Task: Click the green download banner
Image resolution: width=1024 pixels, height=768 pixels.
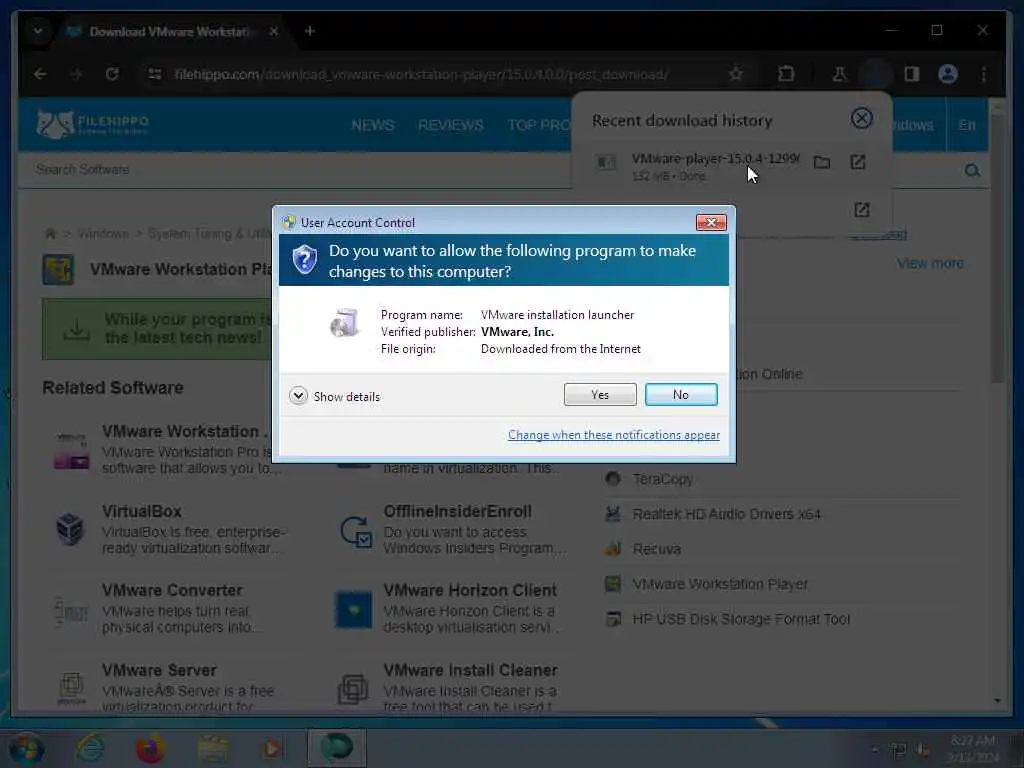Action: [158, 328]
